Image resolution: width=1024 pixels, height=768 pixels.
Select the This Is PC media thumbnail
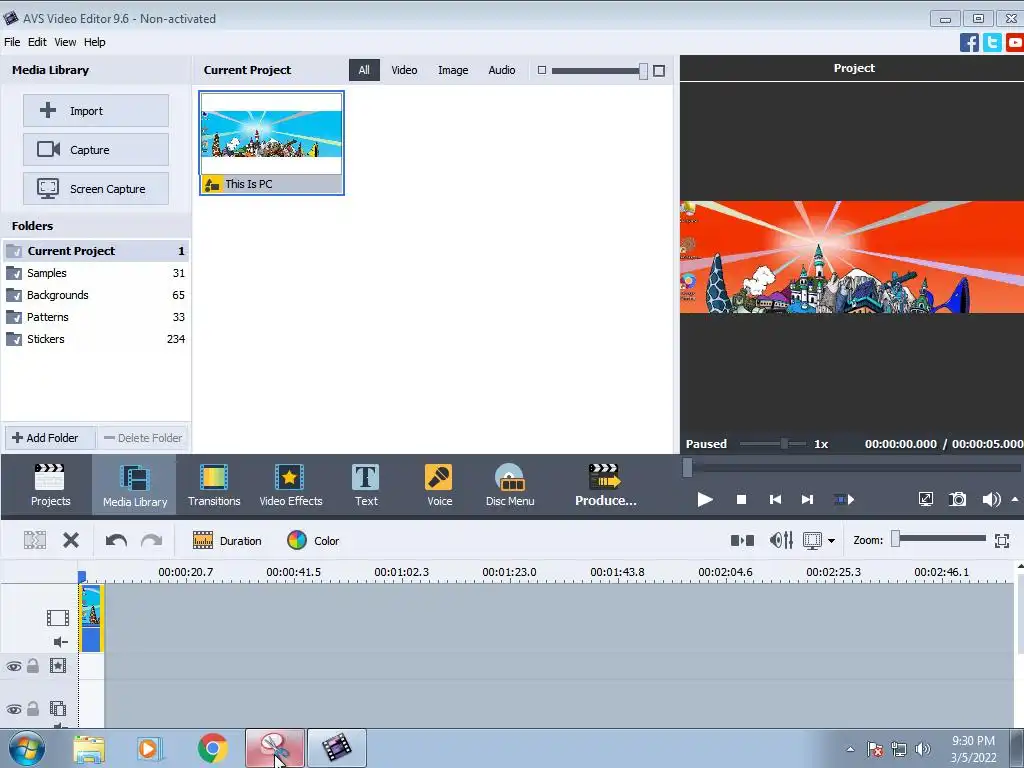[271, 142]
